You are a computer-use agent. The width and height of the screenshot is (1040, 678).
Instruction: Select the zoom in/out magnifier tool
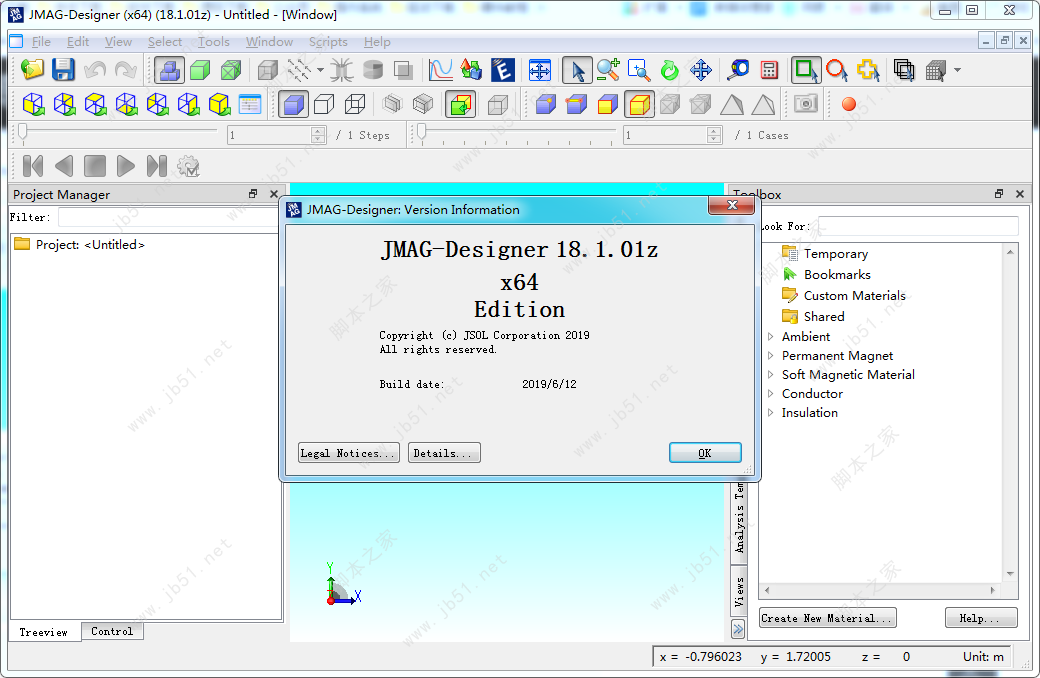coord(608,70)
